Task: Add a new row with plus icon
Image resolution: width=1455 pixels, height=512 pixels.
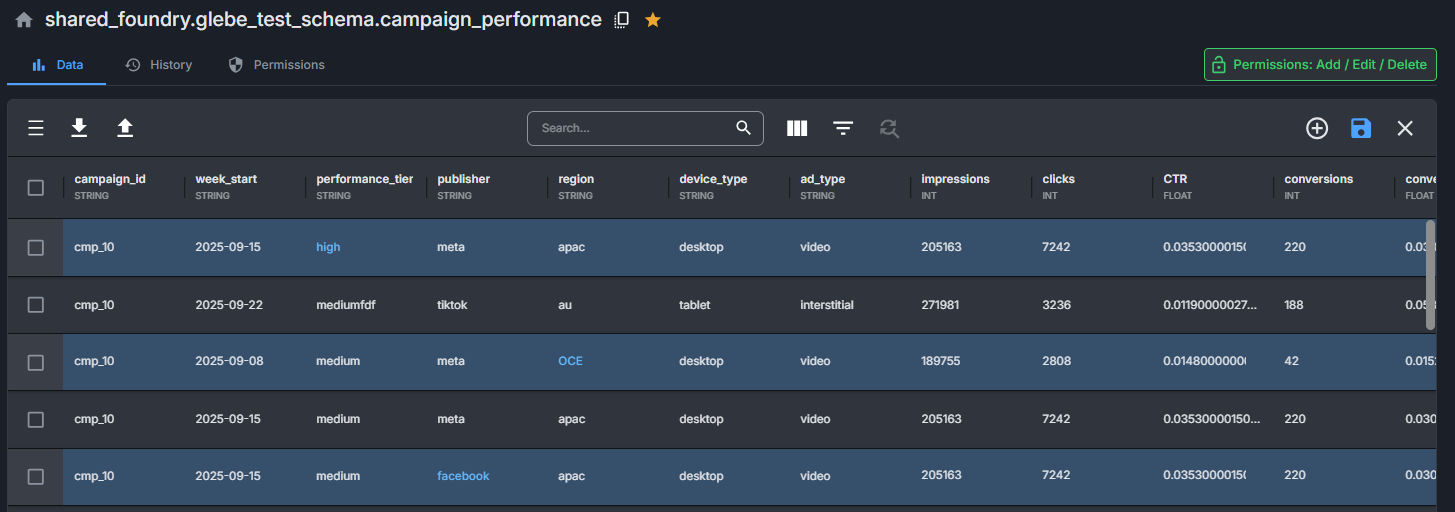Action: [1317, 128]
